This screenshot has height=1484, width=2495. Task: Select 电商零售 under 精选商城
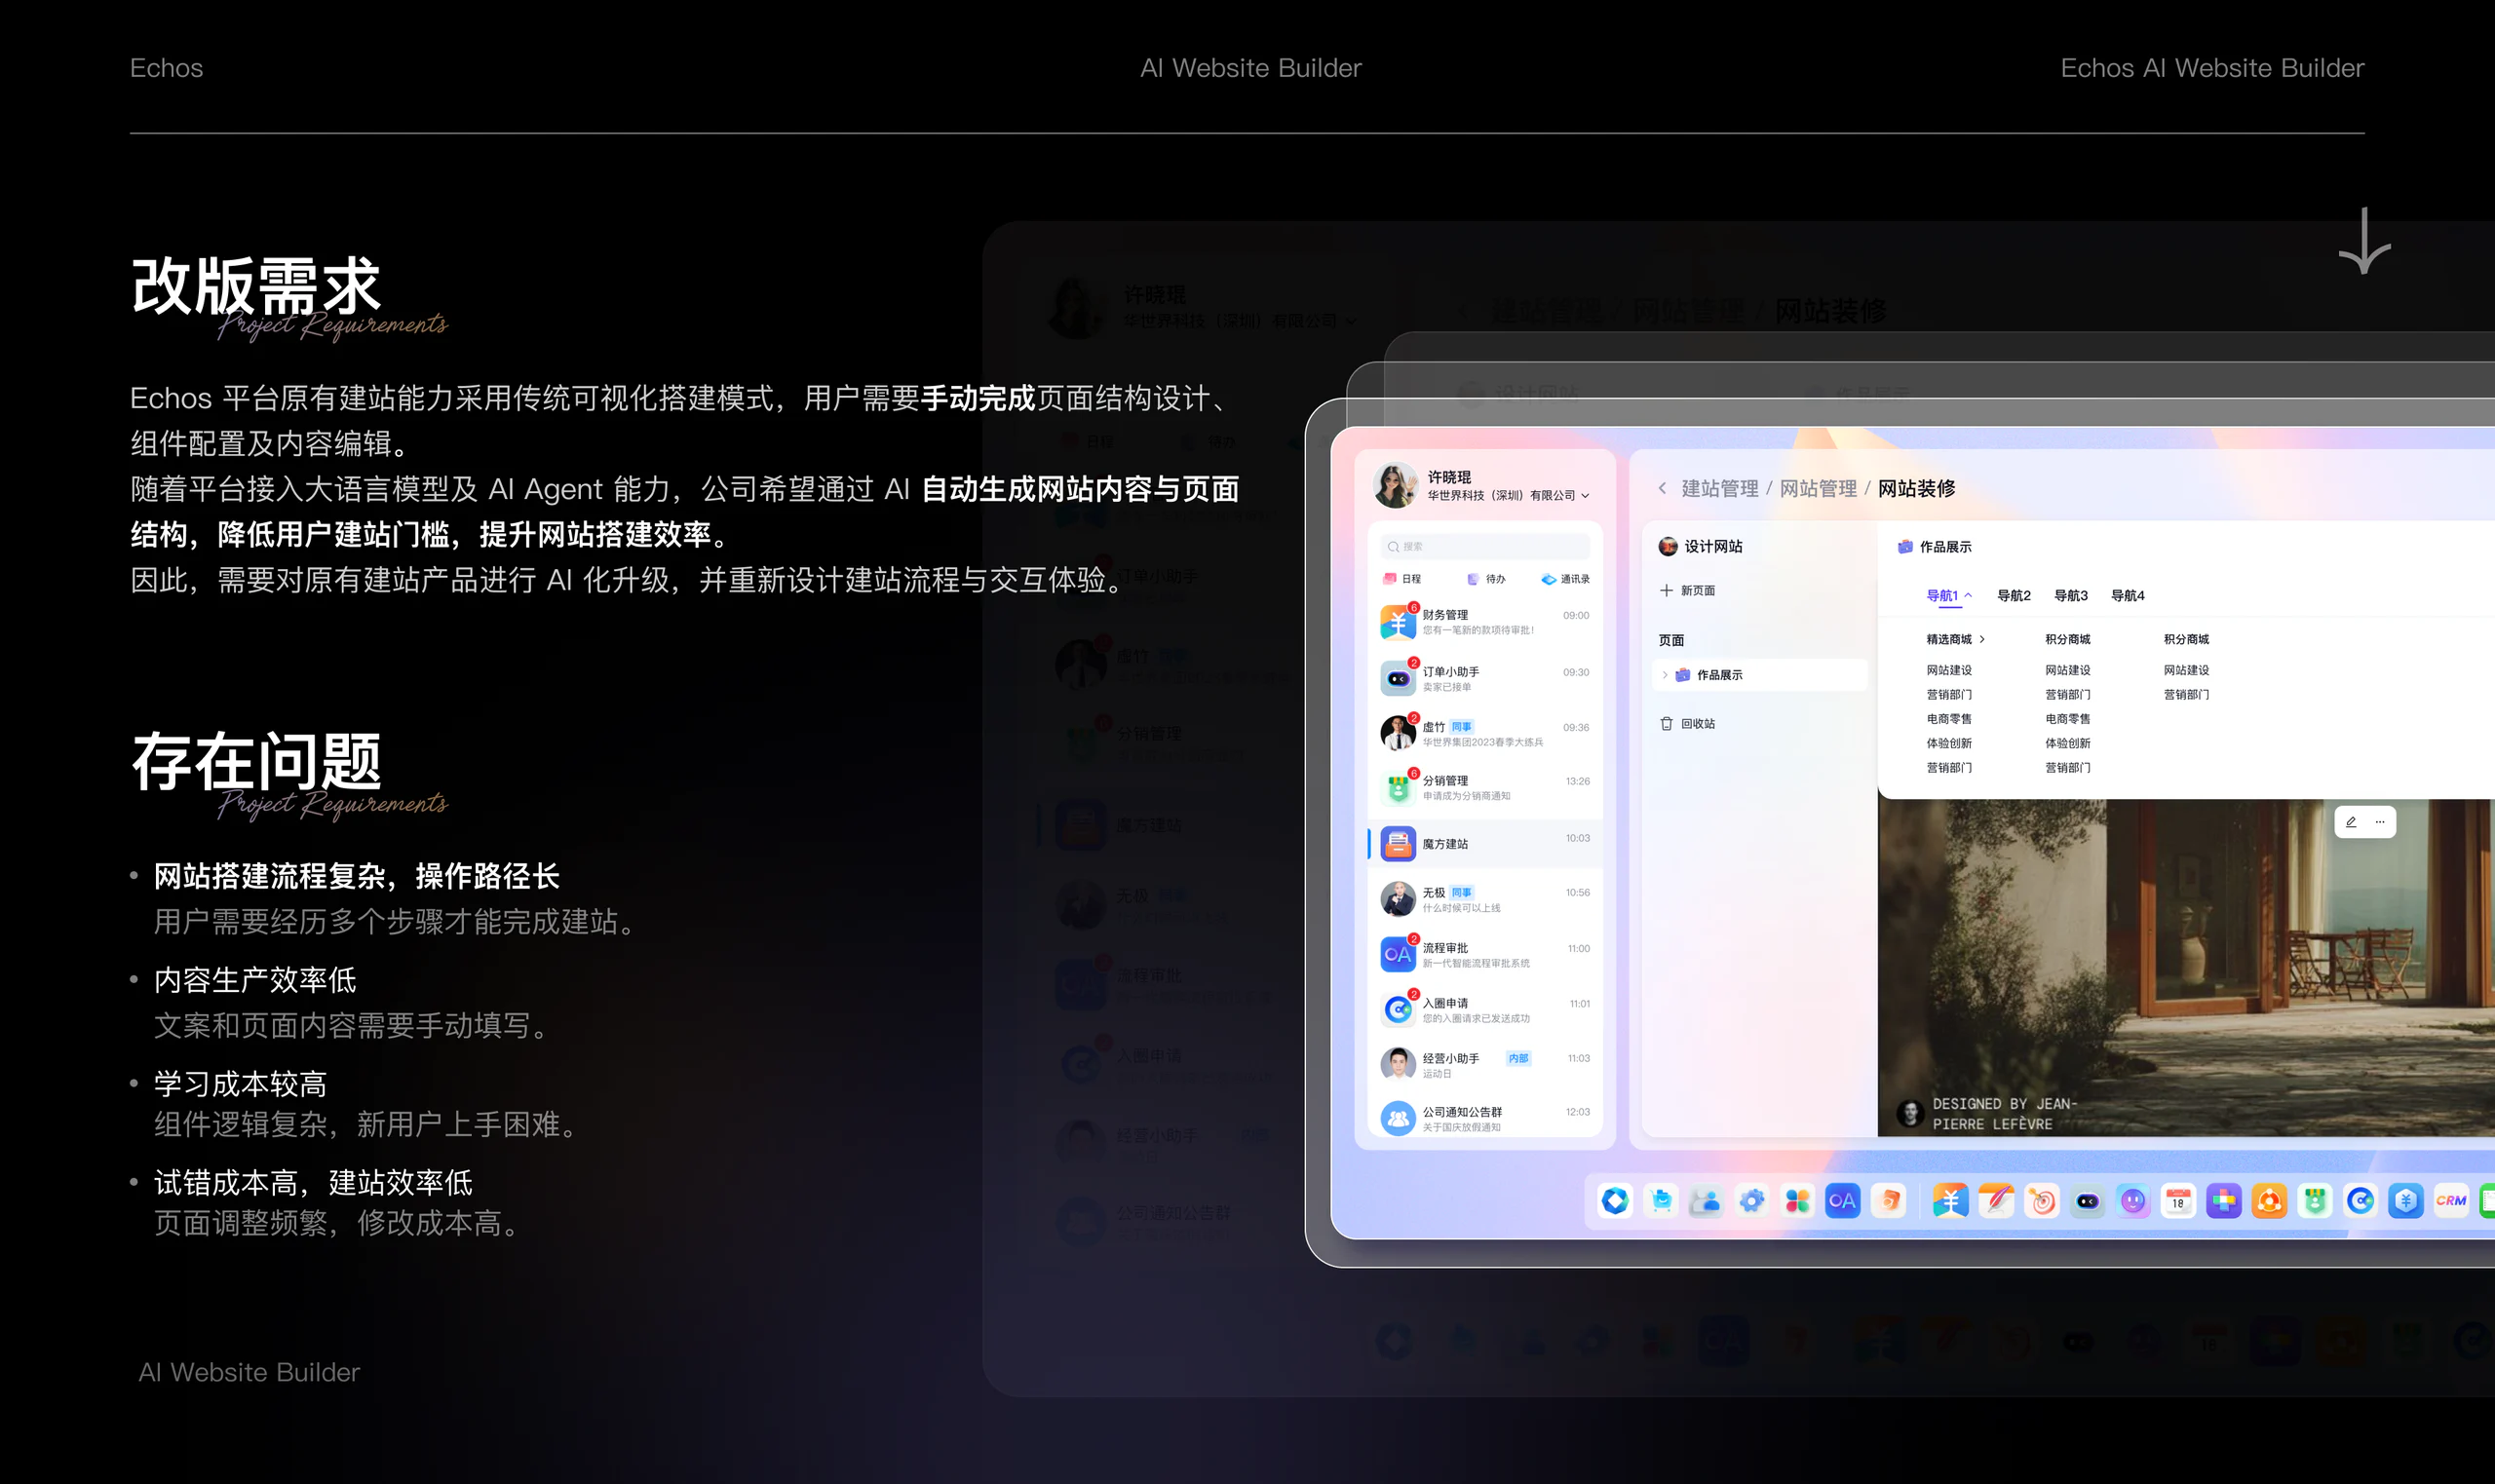(x=1949, y=719)
